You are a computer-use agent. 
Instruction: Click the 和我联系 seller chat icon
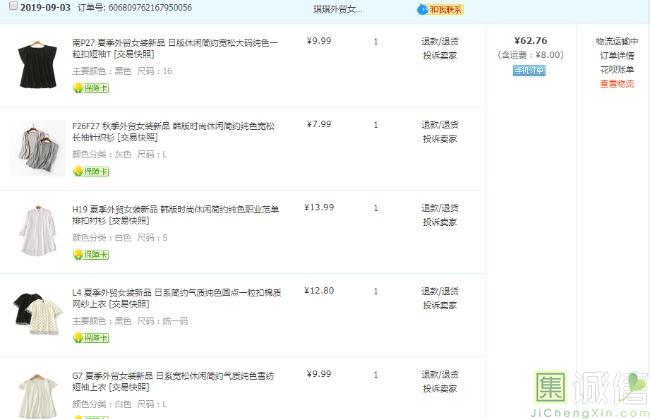pos(439,9)
